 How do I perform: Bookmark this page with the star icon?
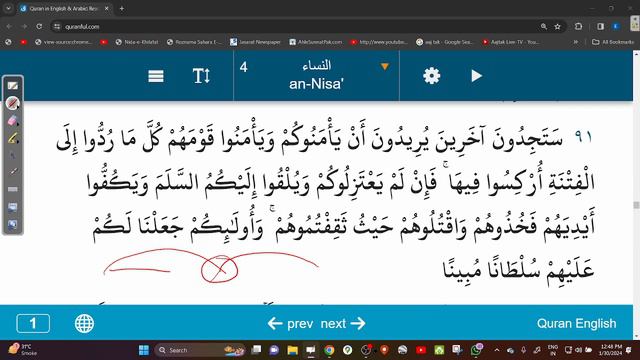coord(557,27)
